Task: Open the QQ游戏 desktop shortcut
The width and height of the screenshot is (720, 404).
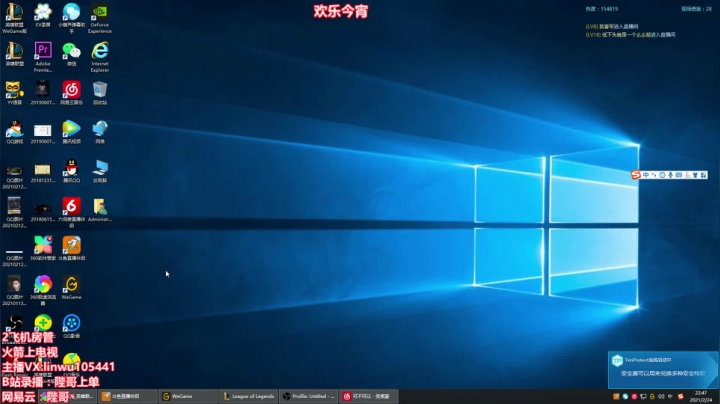Action: [14, 132]
